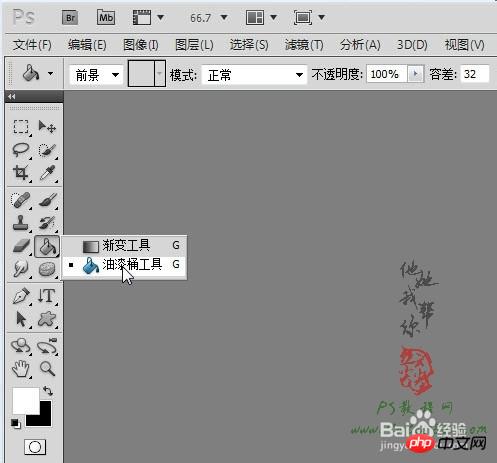Select the Rectangular Marquee tool

click(x=21, y=127)
